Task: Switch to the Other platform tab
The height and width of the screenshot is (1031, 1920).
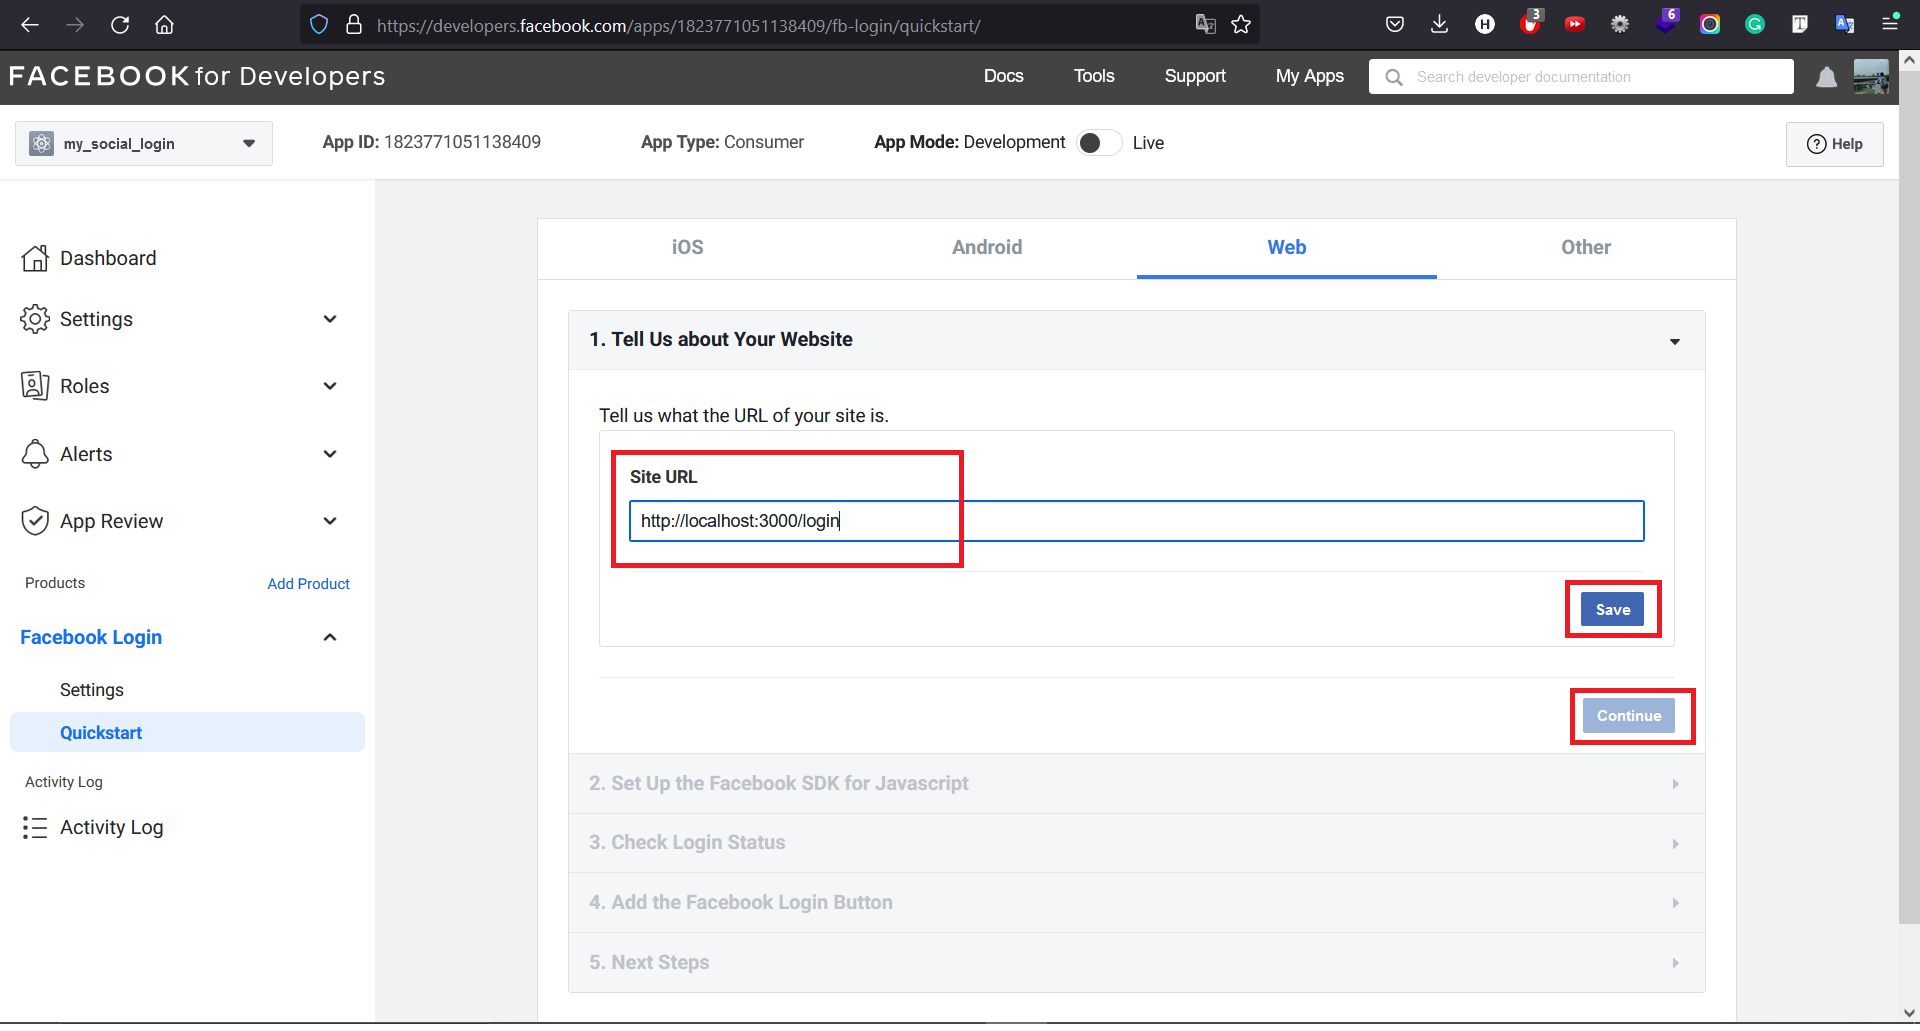Action: pos(1586,248)
